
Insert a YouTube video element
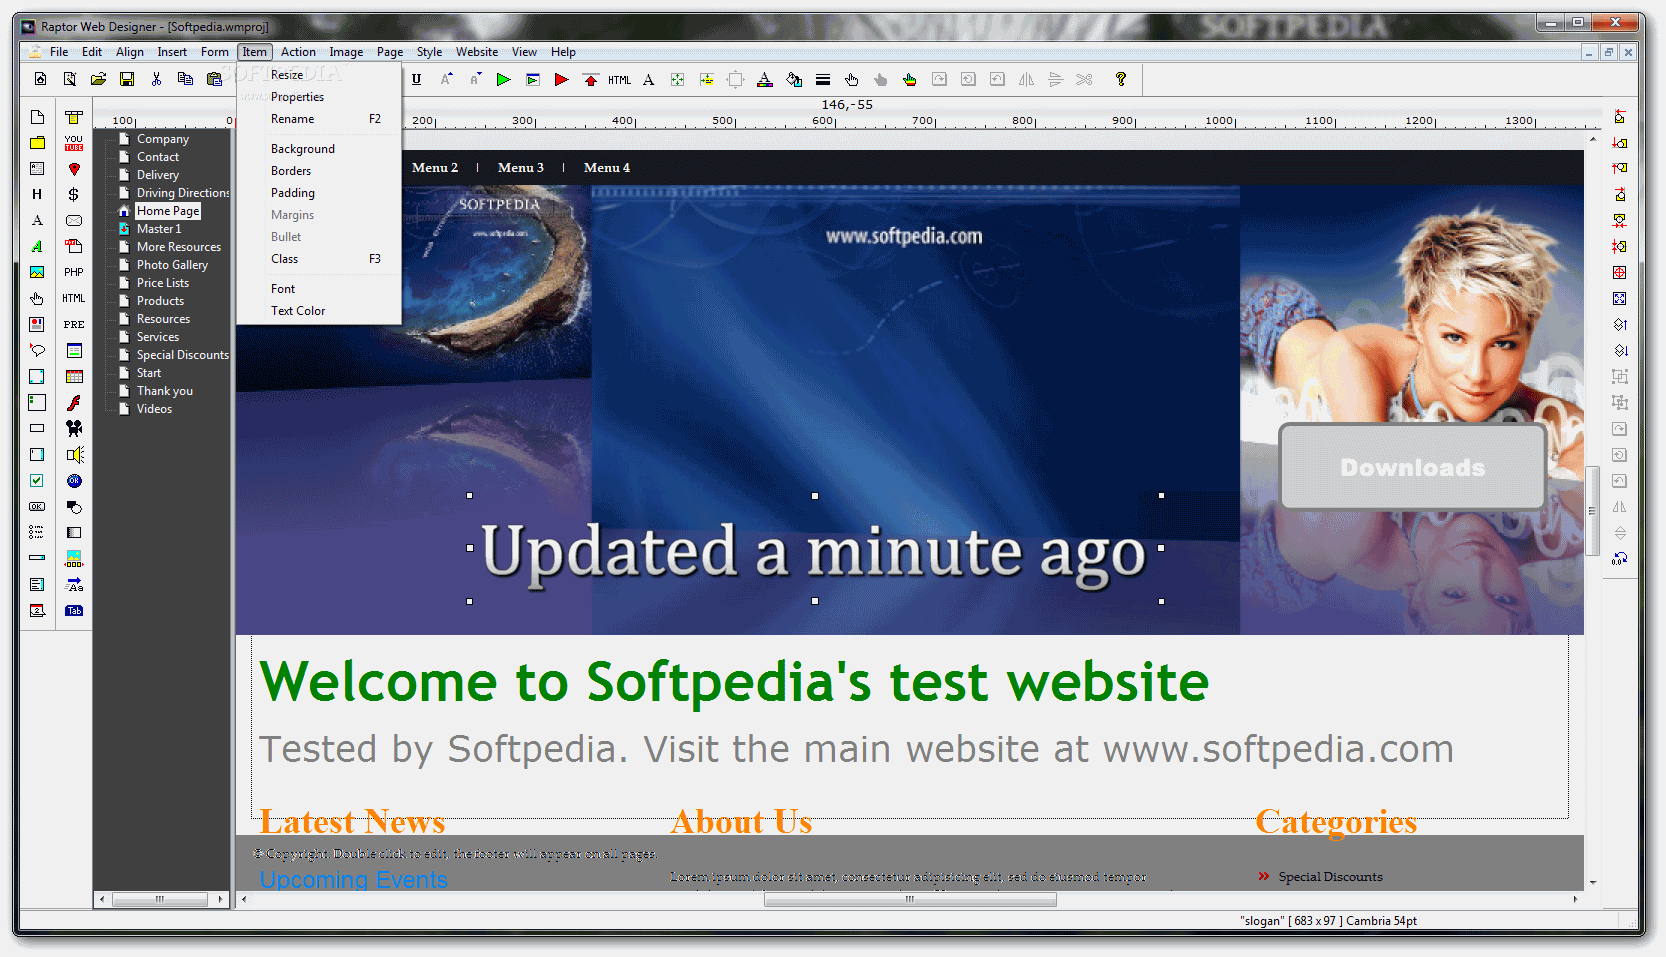tap(74, 142)
